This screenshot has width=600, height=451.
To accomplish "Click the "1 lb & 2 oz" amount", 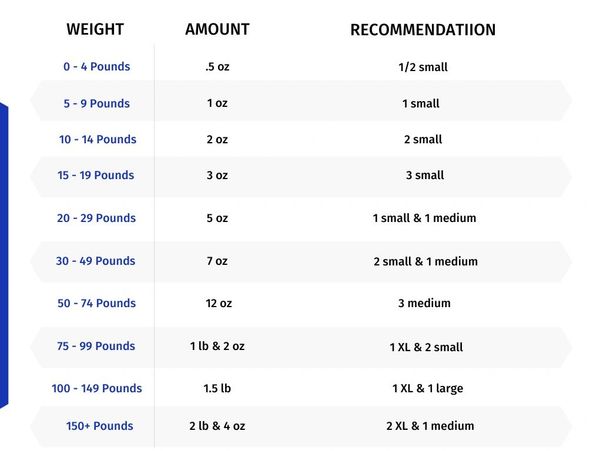I will (x=217, y=346).
